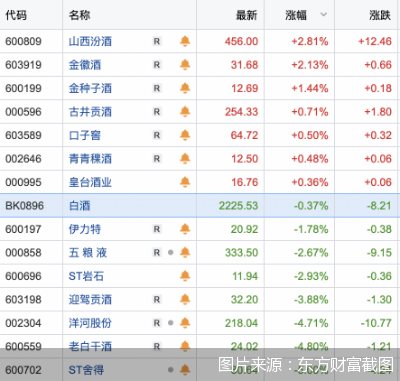This screenshot has width=400, height=381.
Task: Sort by the 涨跌 column header
Action: tap(380, 15)
